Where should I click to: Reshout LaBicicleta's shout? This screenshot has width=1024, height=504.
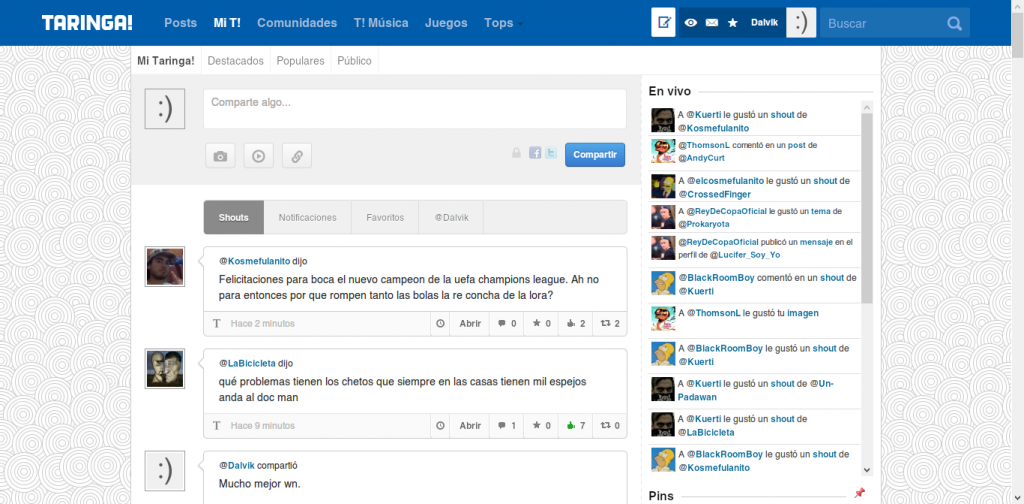coord(610,426)
